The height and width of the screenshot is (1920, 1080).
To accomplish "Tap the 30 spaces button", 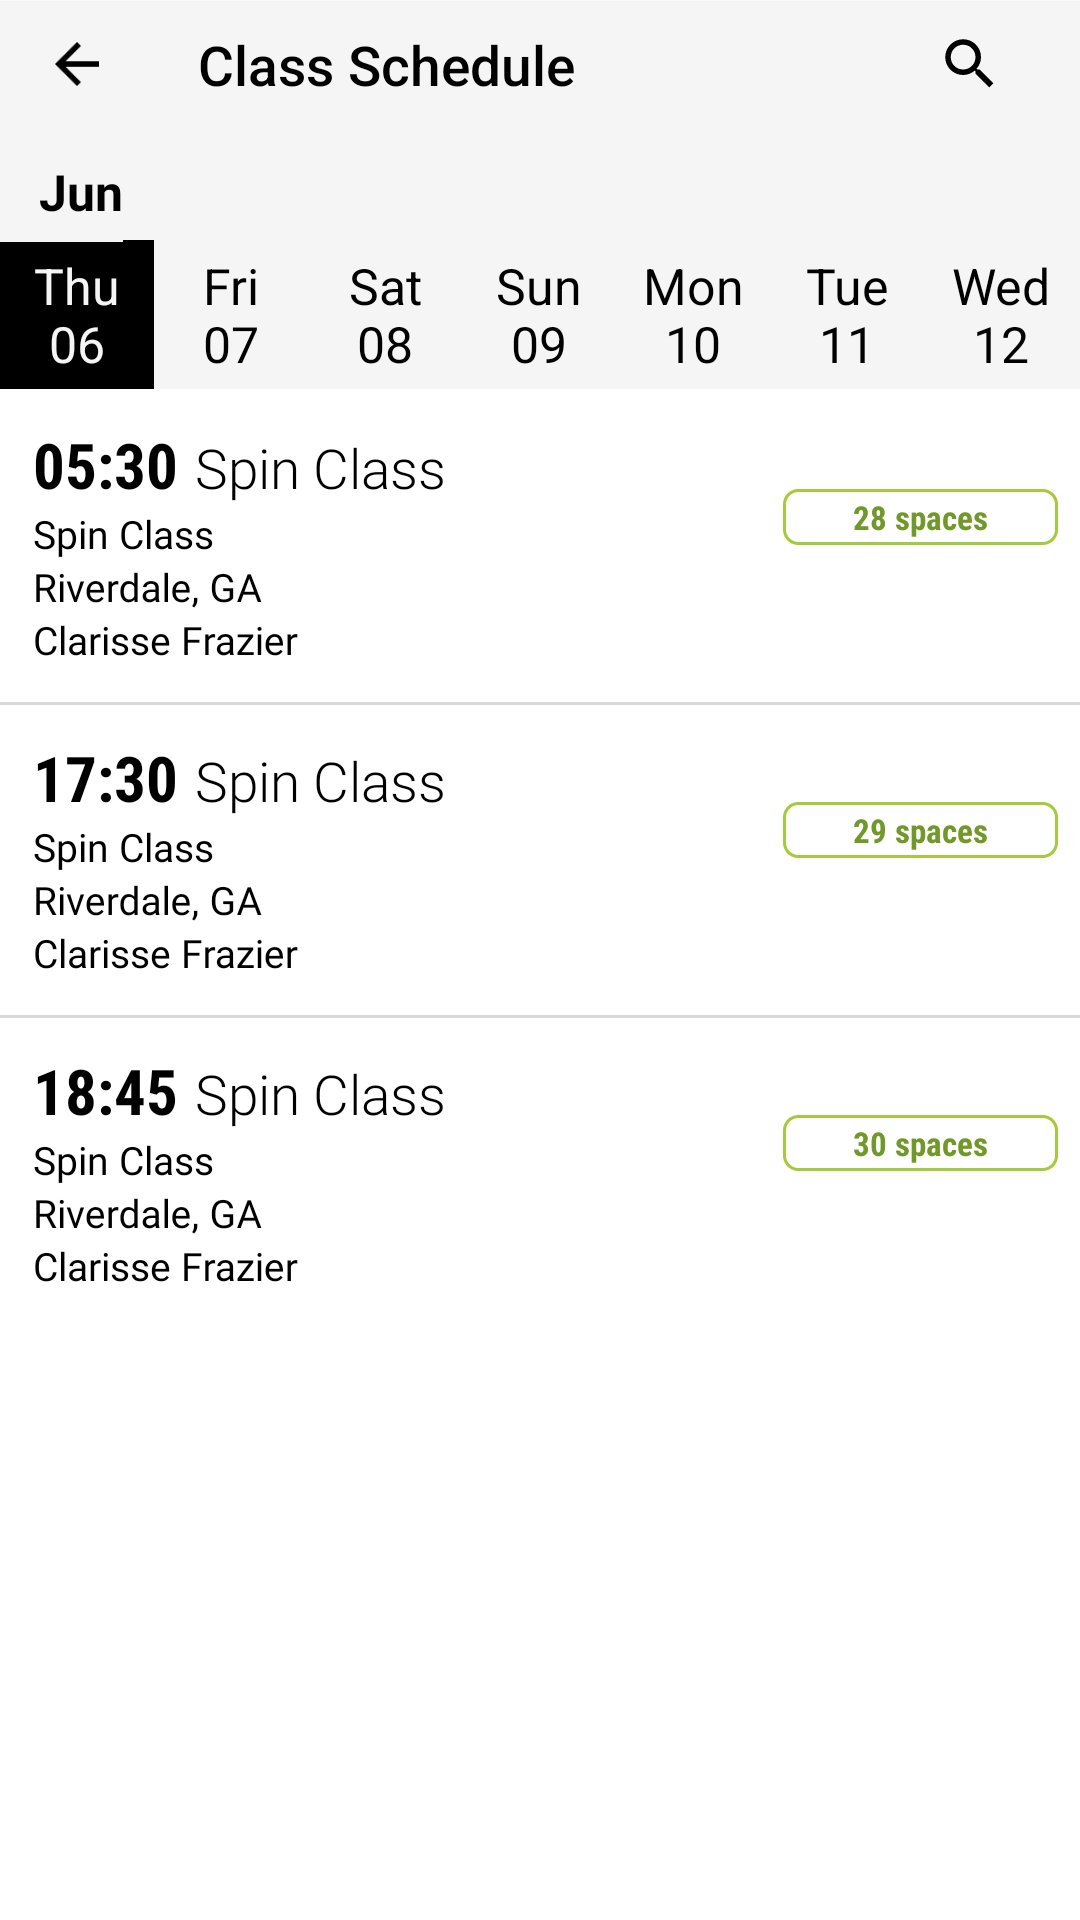I will point(920,1144).
